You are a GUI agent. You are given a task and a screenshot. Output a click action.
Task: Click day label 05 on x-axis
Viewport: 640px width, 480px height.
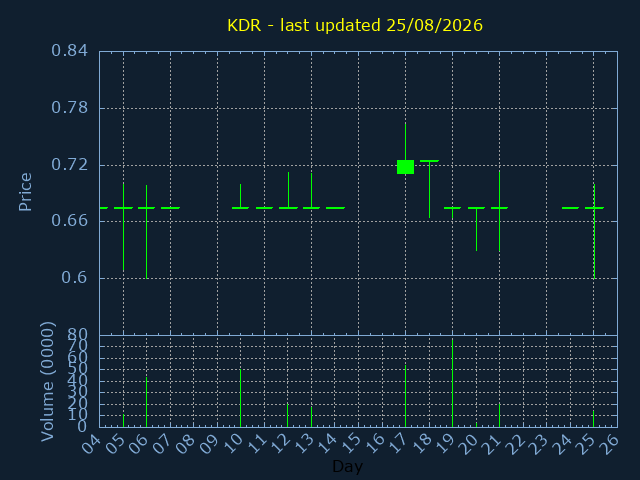click(x=115, y=444)
